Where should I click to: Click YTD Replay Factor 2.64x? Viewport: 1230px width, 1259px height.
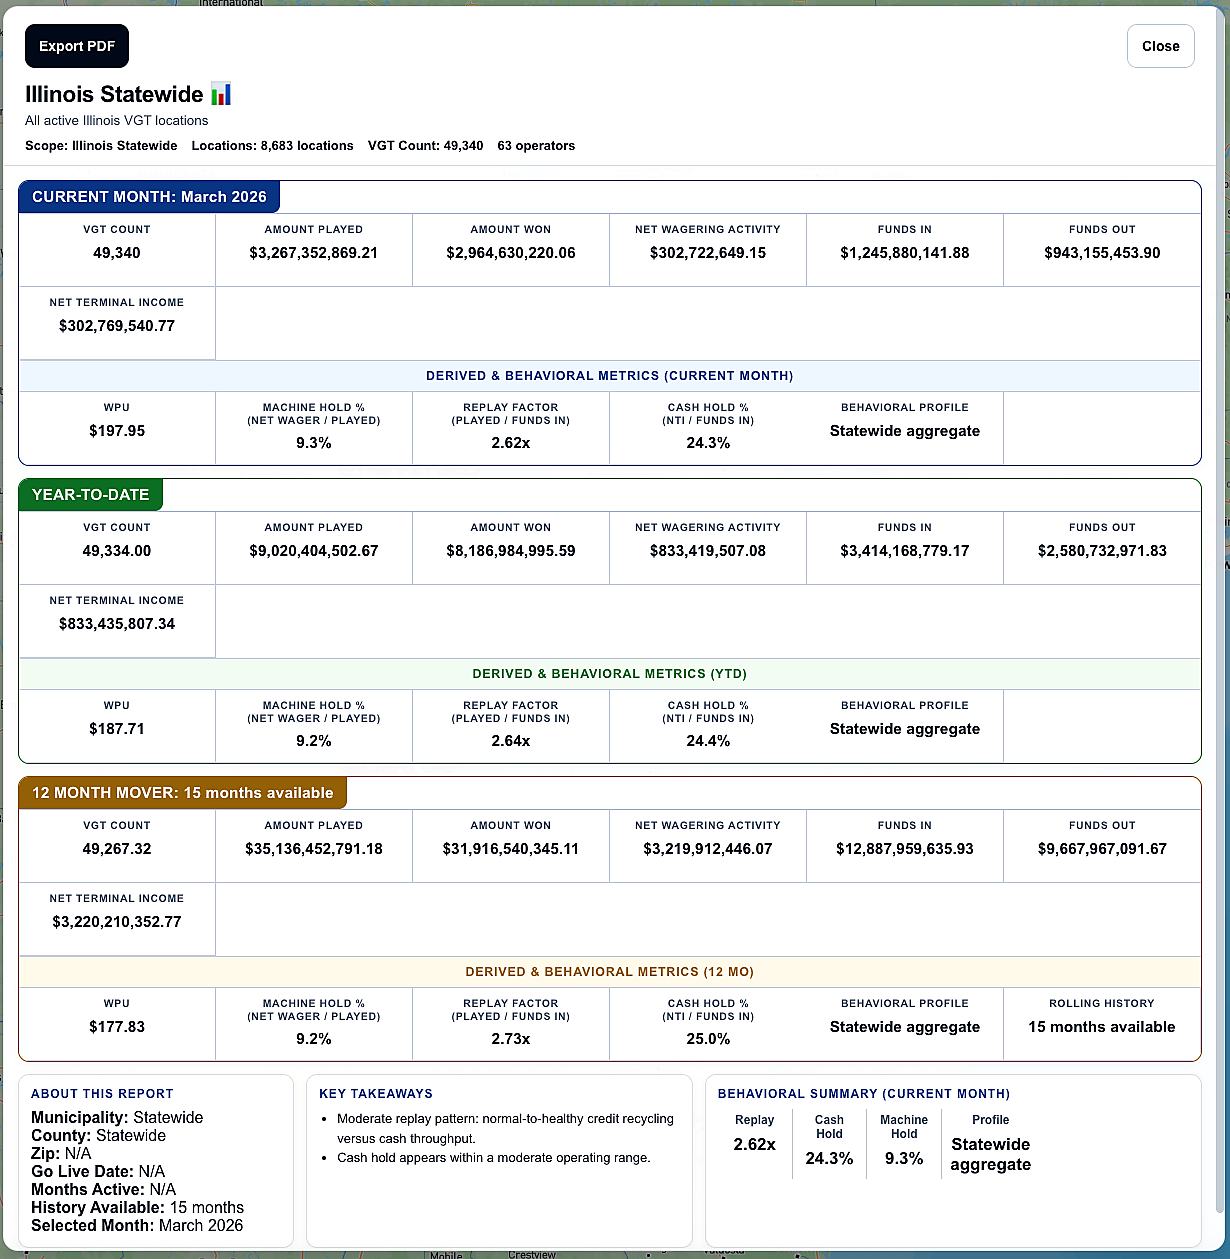511,741
